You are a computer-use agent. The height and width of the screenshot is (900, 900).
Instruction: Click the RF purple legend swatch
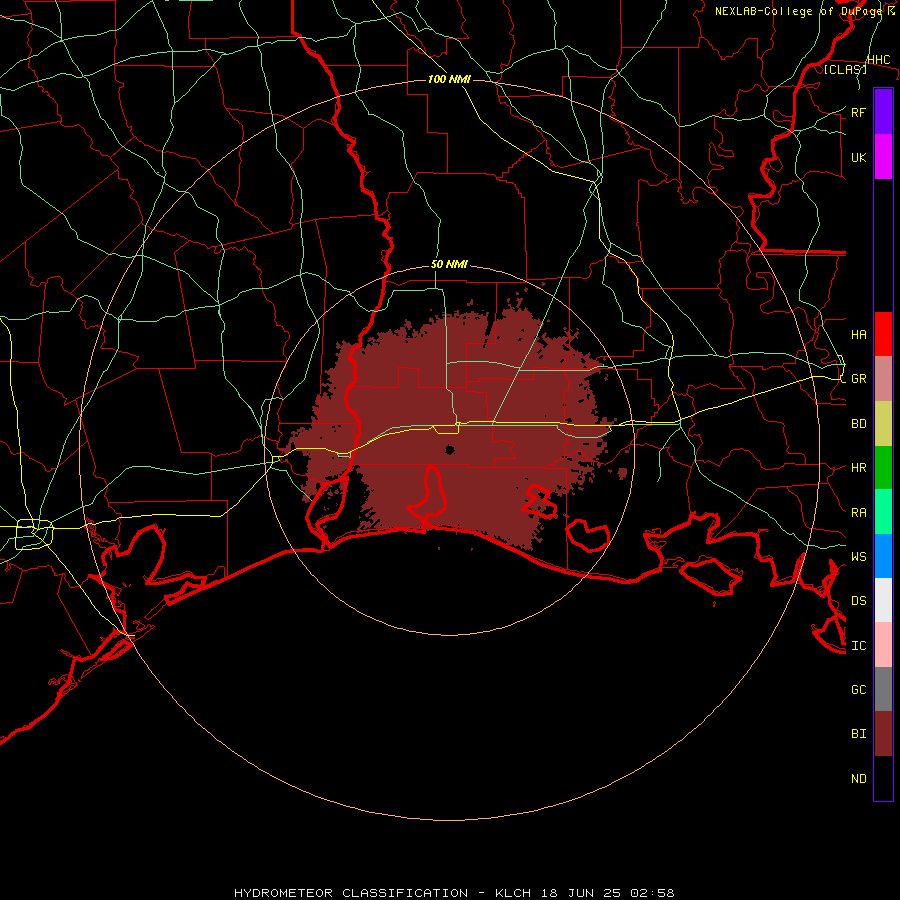point(883,112)
